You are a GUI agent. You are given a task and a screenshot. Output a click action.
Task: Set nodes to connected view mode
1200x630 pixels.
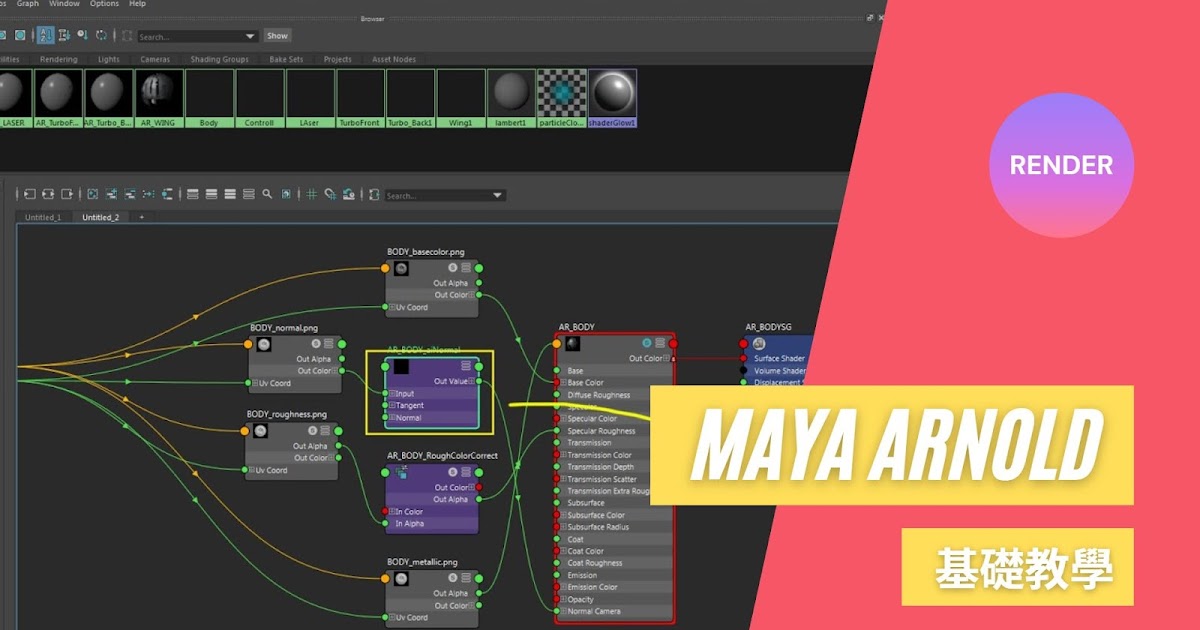(x=211, y=194)
